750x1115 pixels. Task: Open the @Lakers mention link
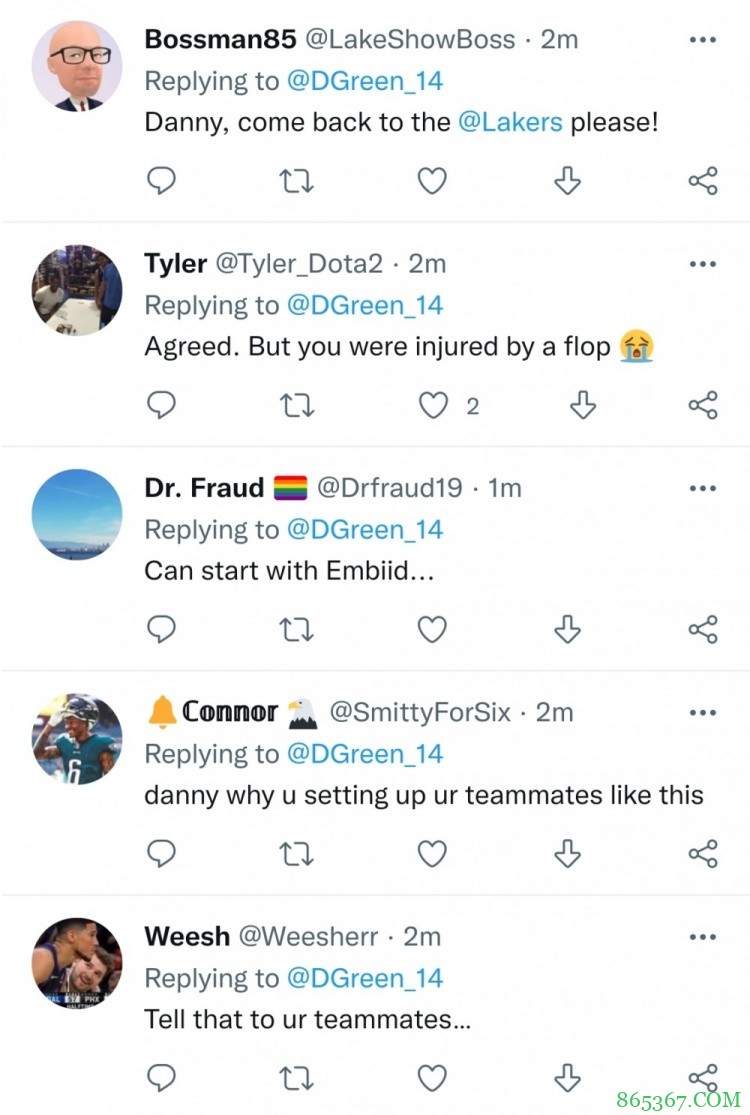(x=510, y=123)
